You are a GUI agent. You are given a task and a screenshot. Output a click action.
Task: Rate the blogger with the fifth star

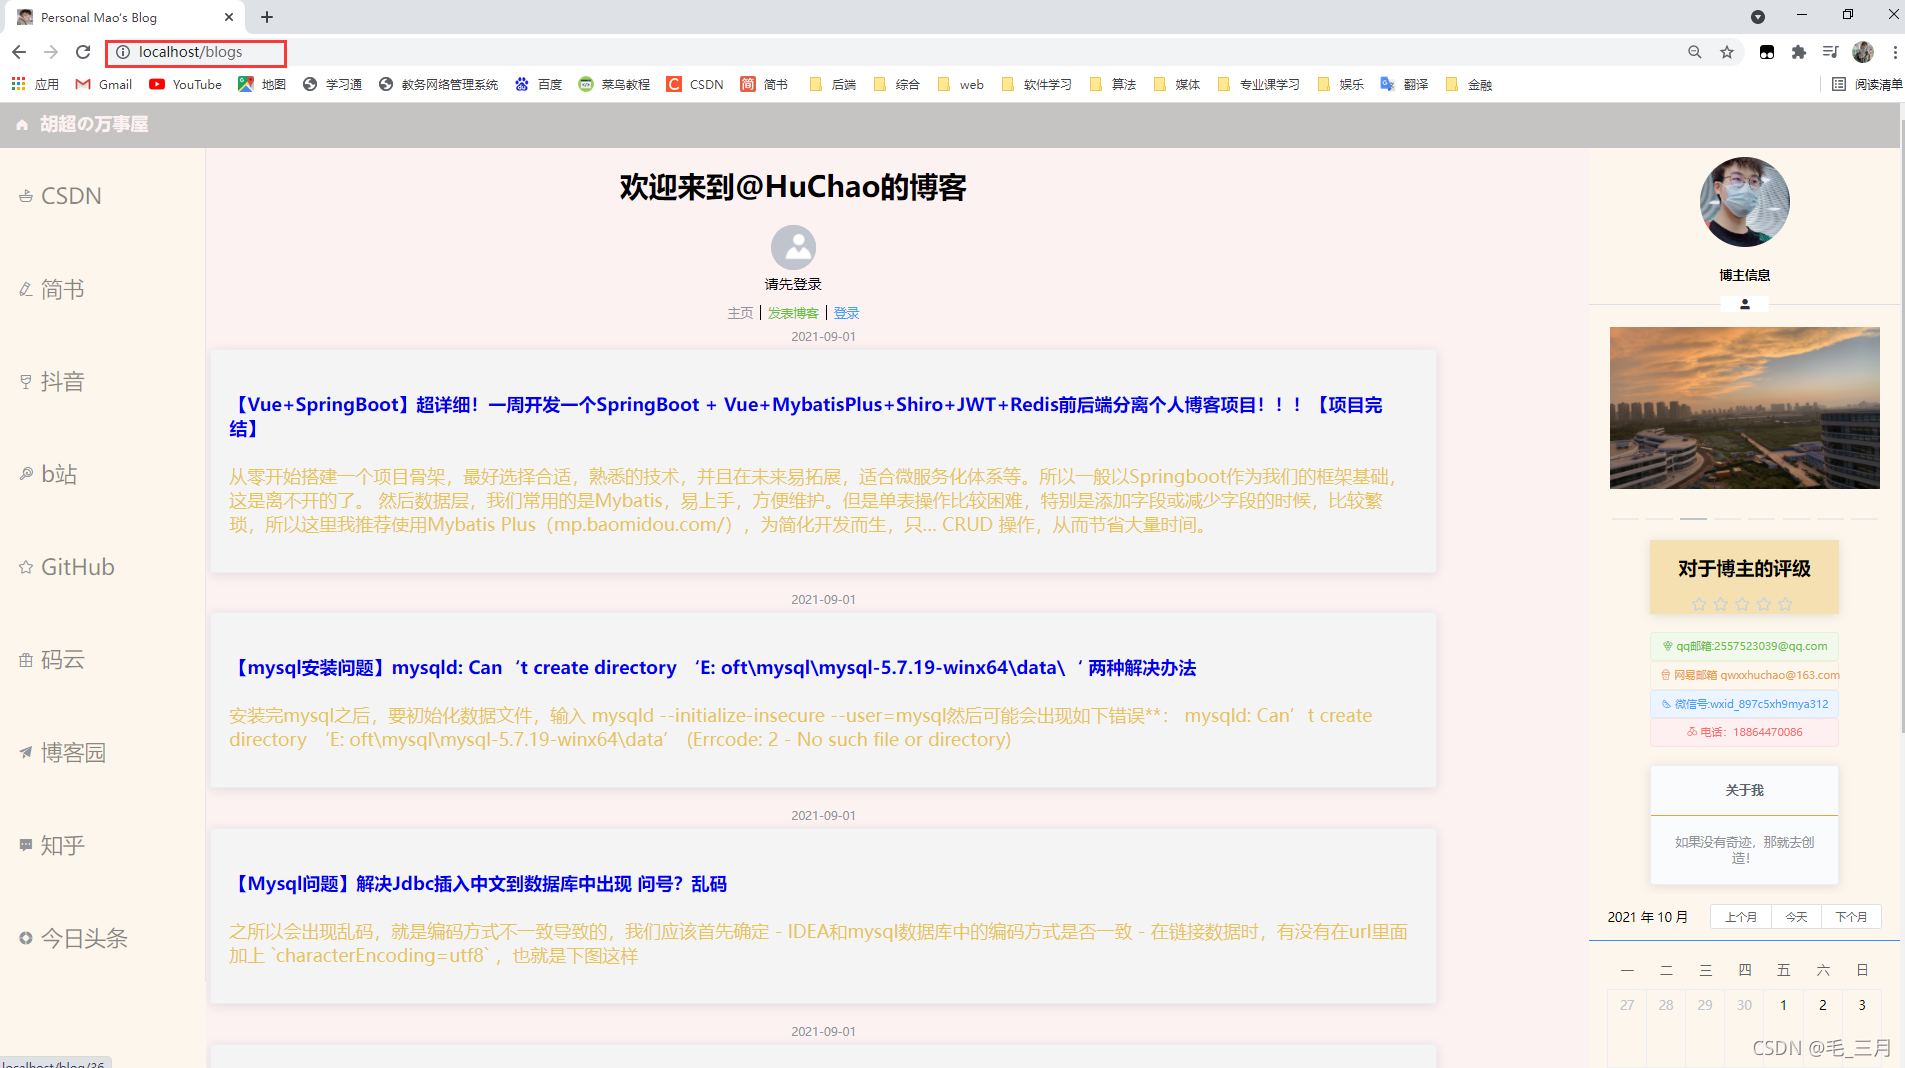pos(1786,604)
